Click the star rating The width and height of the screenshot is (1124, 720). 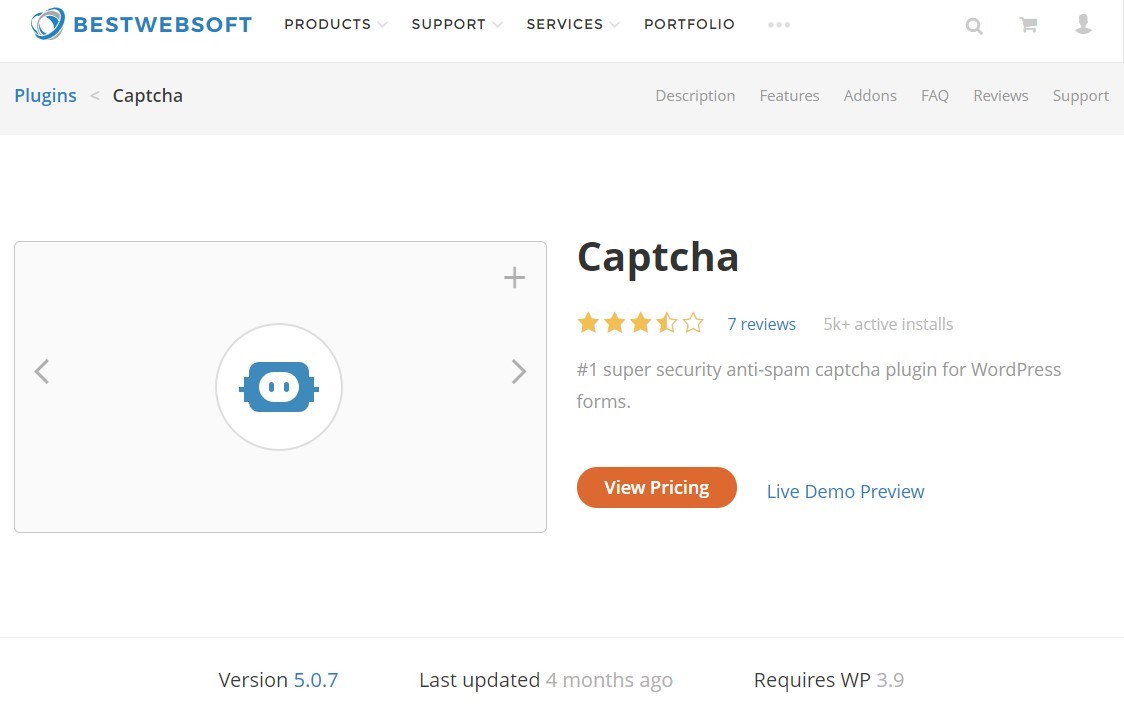(641, 323)
